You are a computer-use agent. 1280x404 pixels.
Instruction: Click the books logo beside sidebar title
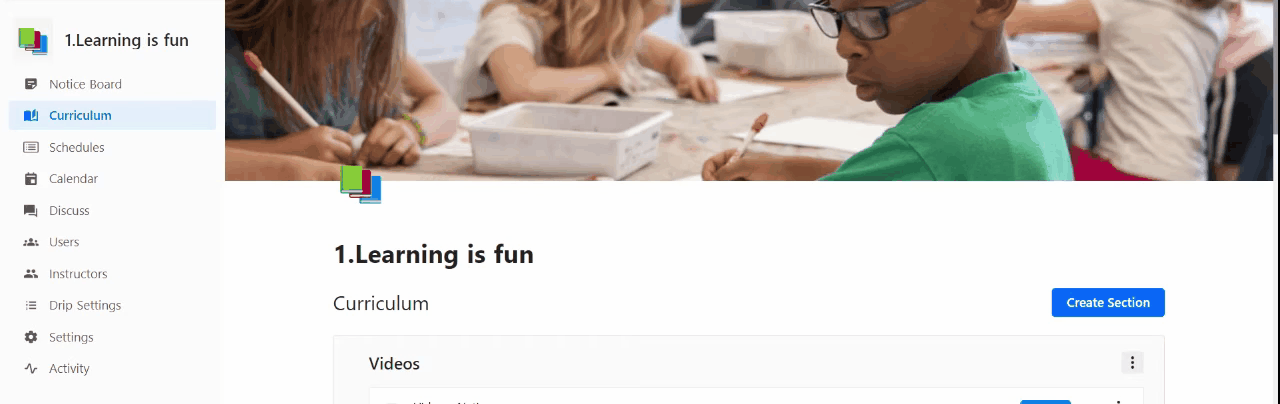pos(33,40)
